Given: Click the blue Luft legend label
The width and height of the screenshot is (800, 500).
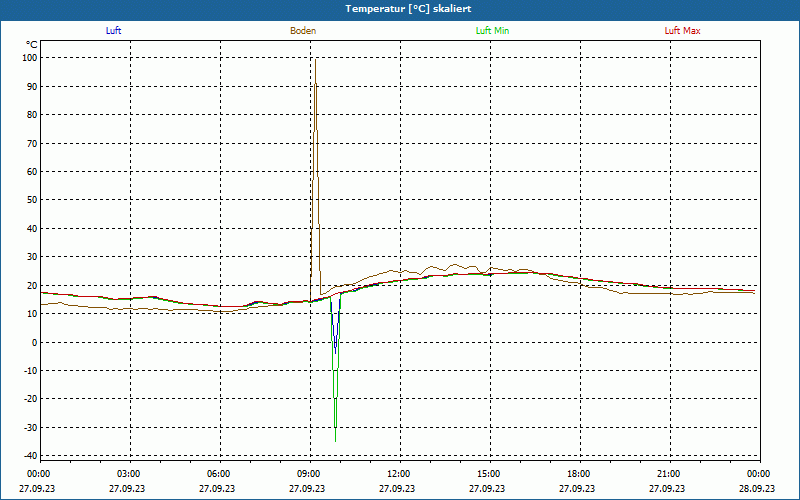Looking at the screenshot, I should (x=113, y=31).
